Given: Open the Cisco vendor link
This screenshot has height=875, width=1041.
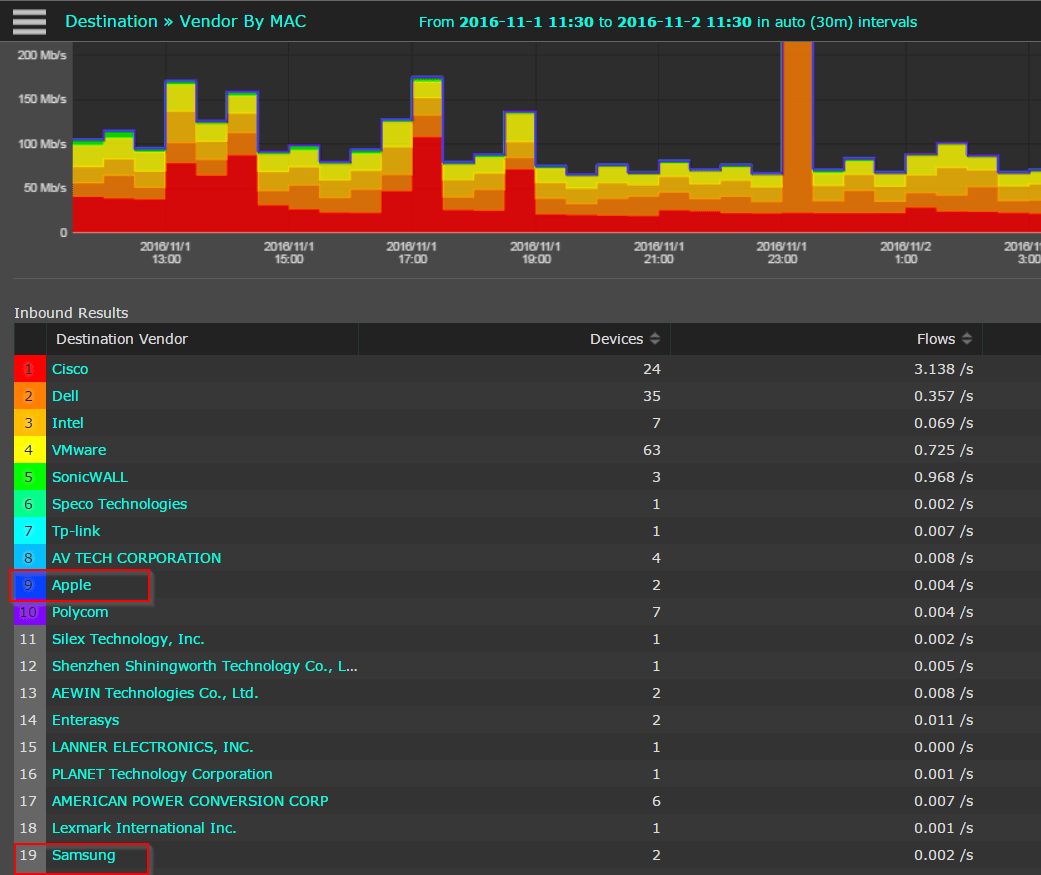Looking at the screenshot, I should 70,369.
